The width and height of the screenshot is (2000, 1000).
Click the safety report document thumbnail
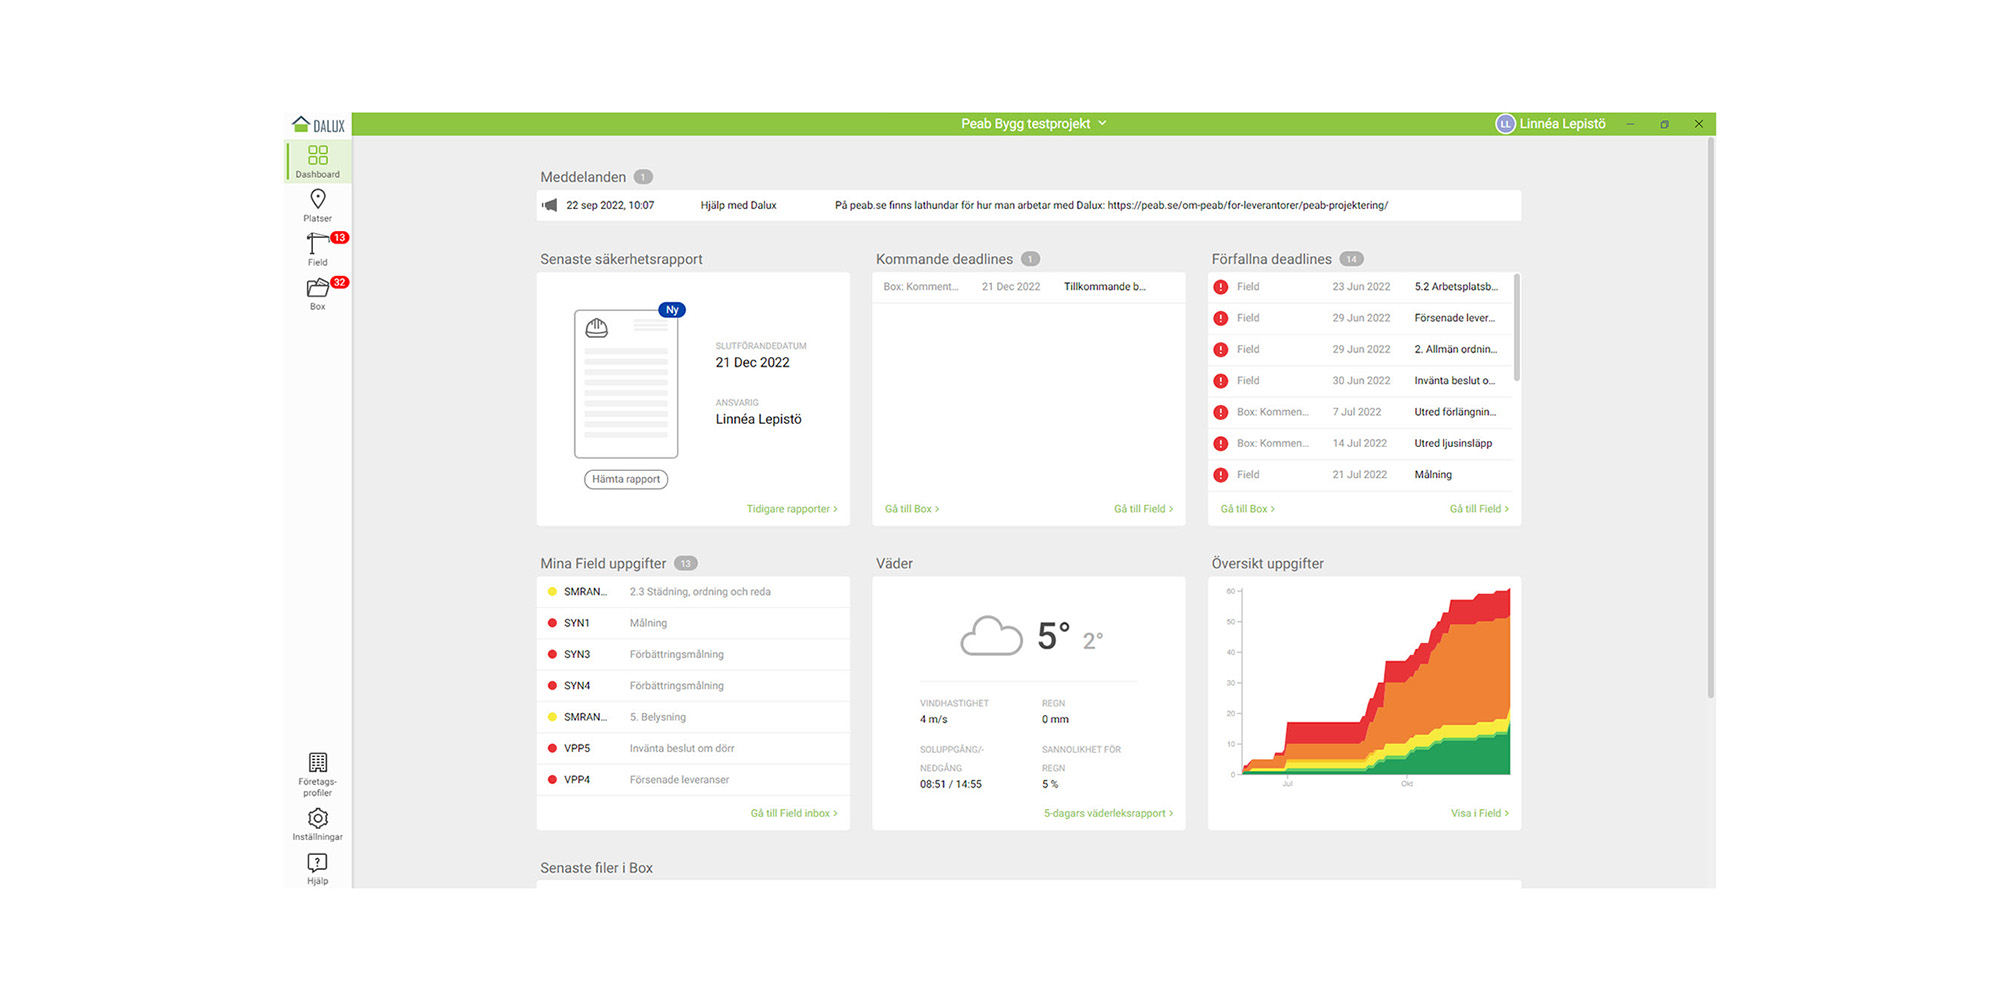(x=626, y=384)
